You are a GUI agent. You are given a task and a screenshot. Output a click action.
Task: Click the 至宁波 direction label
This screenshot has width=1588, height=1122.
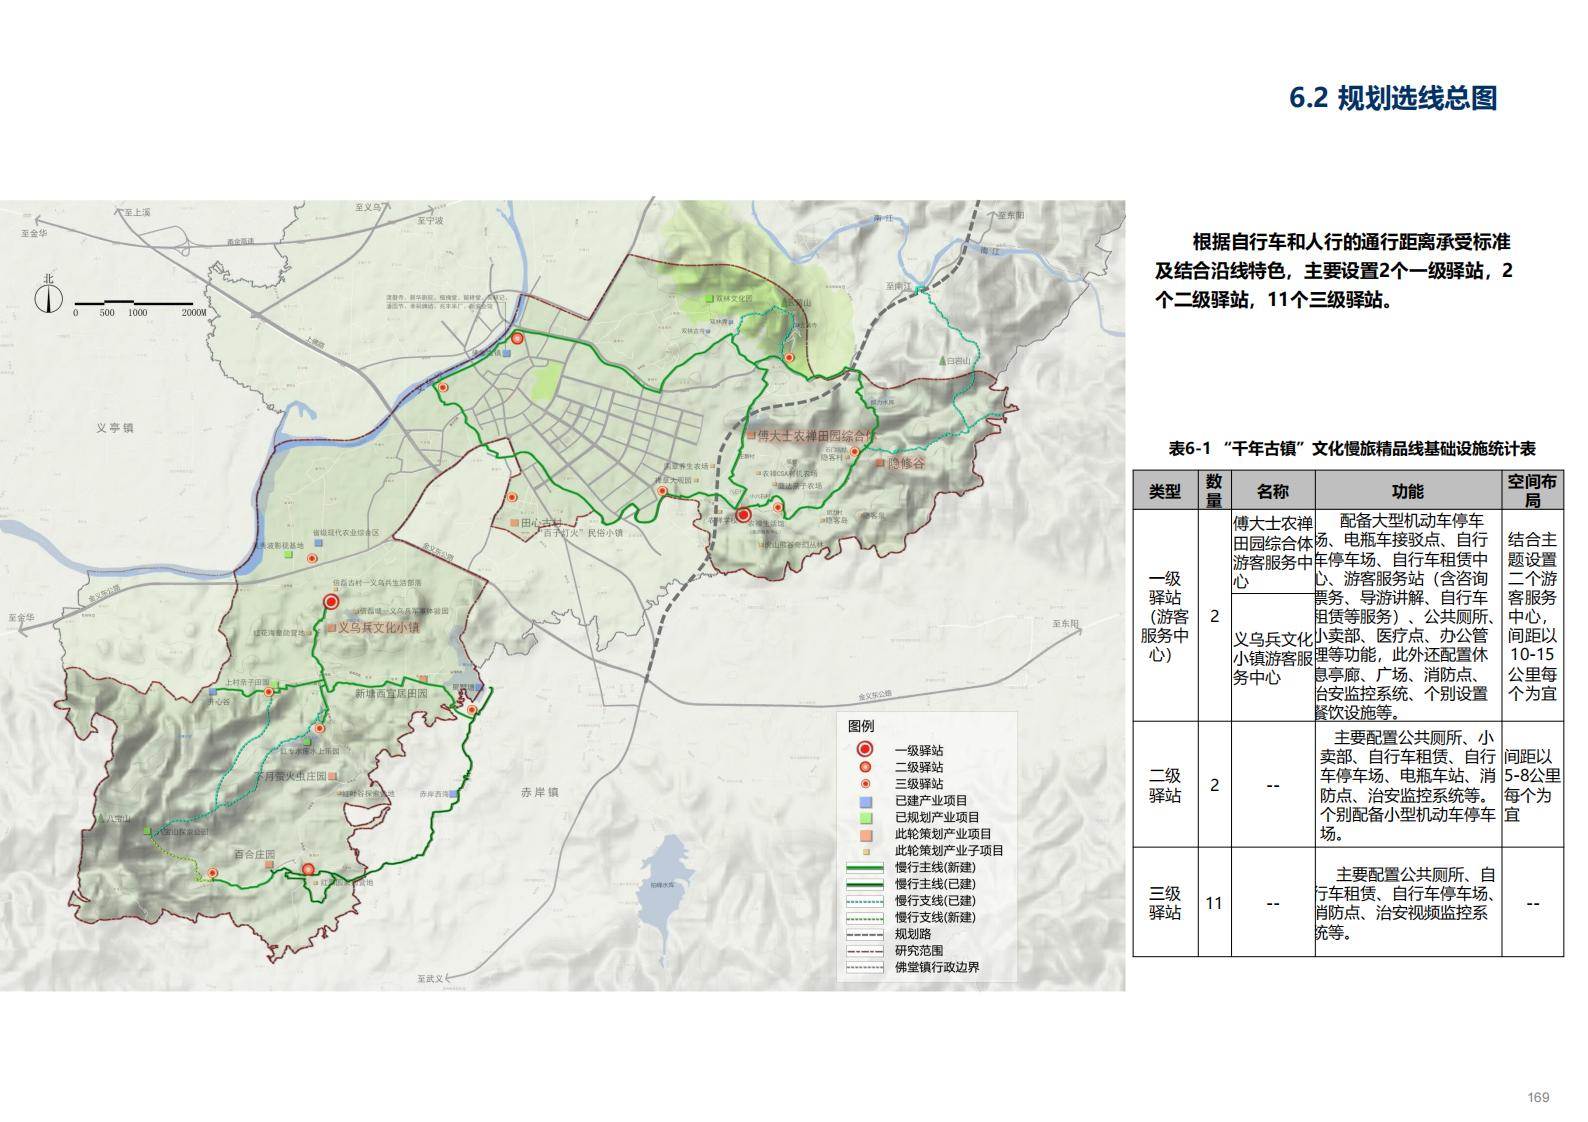coord(429,220)
